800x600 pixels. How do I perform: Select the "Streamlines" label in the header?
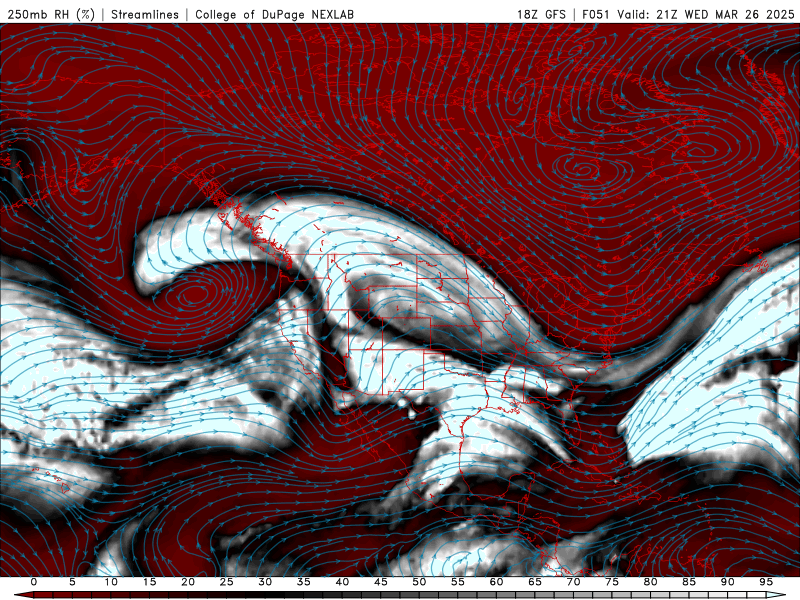click(x=145, y=14)
